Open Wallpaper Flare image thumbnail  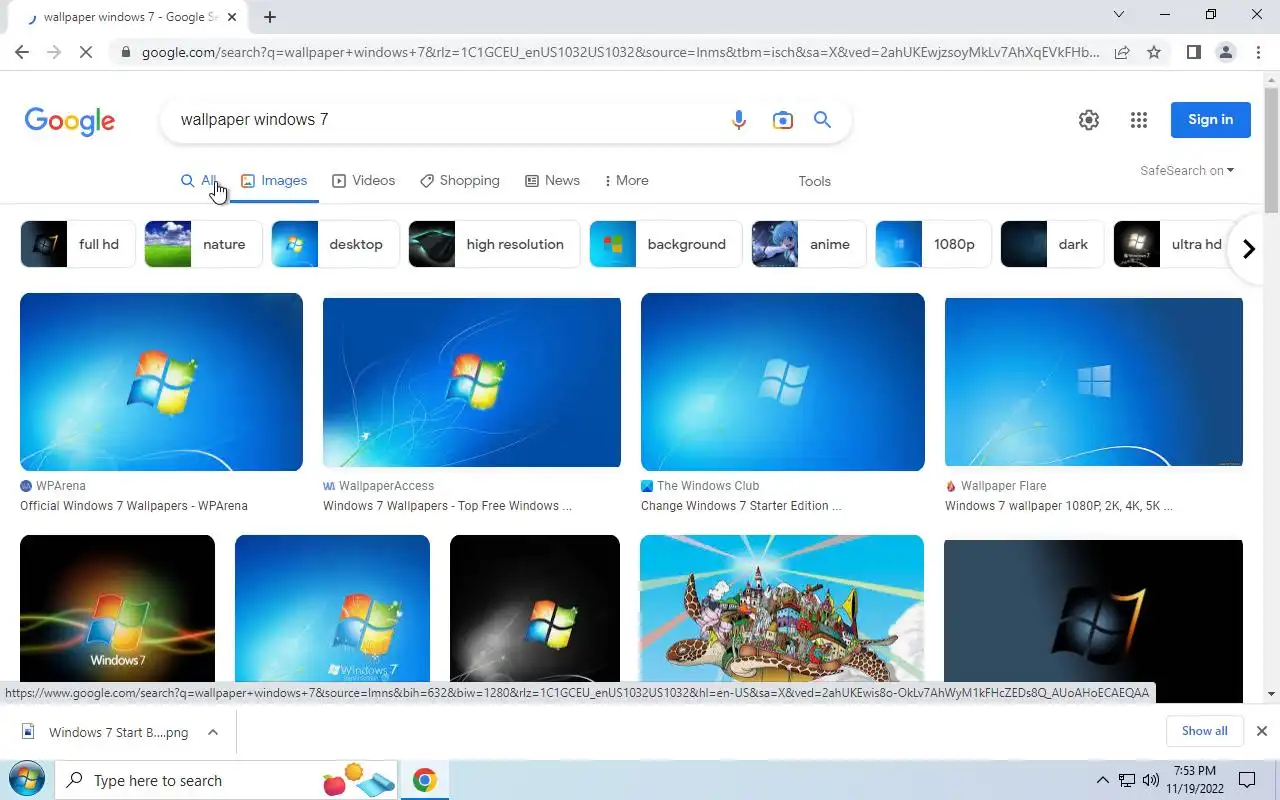(1094, 382)
